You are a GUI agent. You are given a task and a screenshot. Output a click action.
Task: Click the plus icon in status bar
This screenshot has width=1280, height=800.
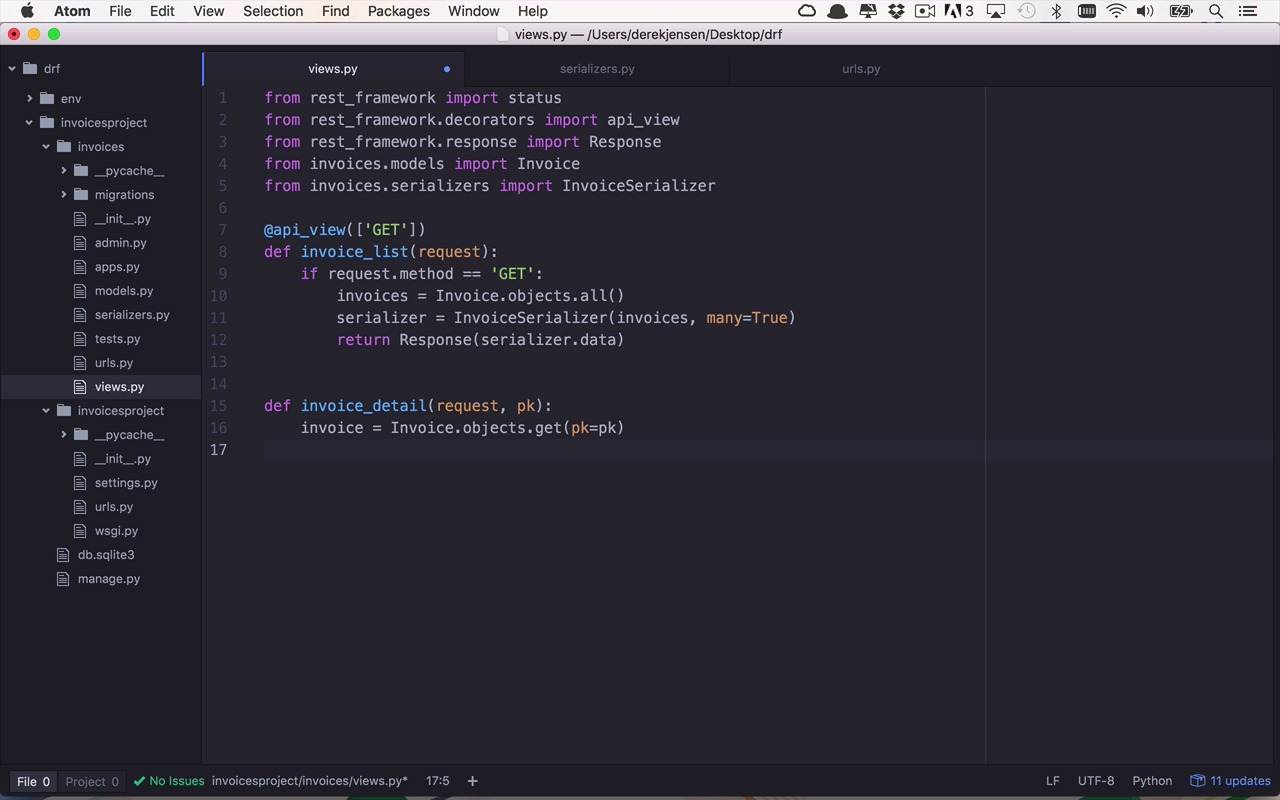[473, 781]
